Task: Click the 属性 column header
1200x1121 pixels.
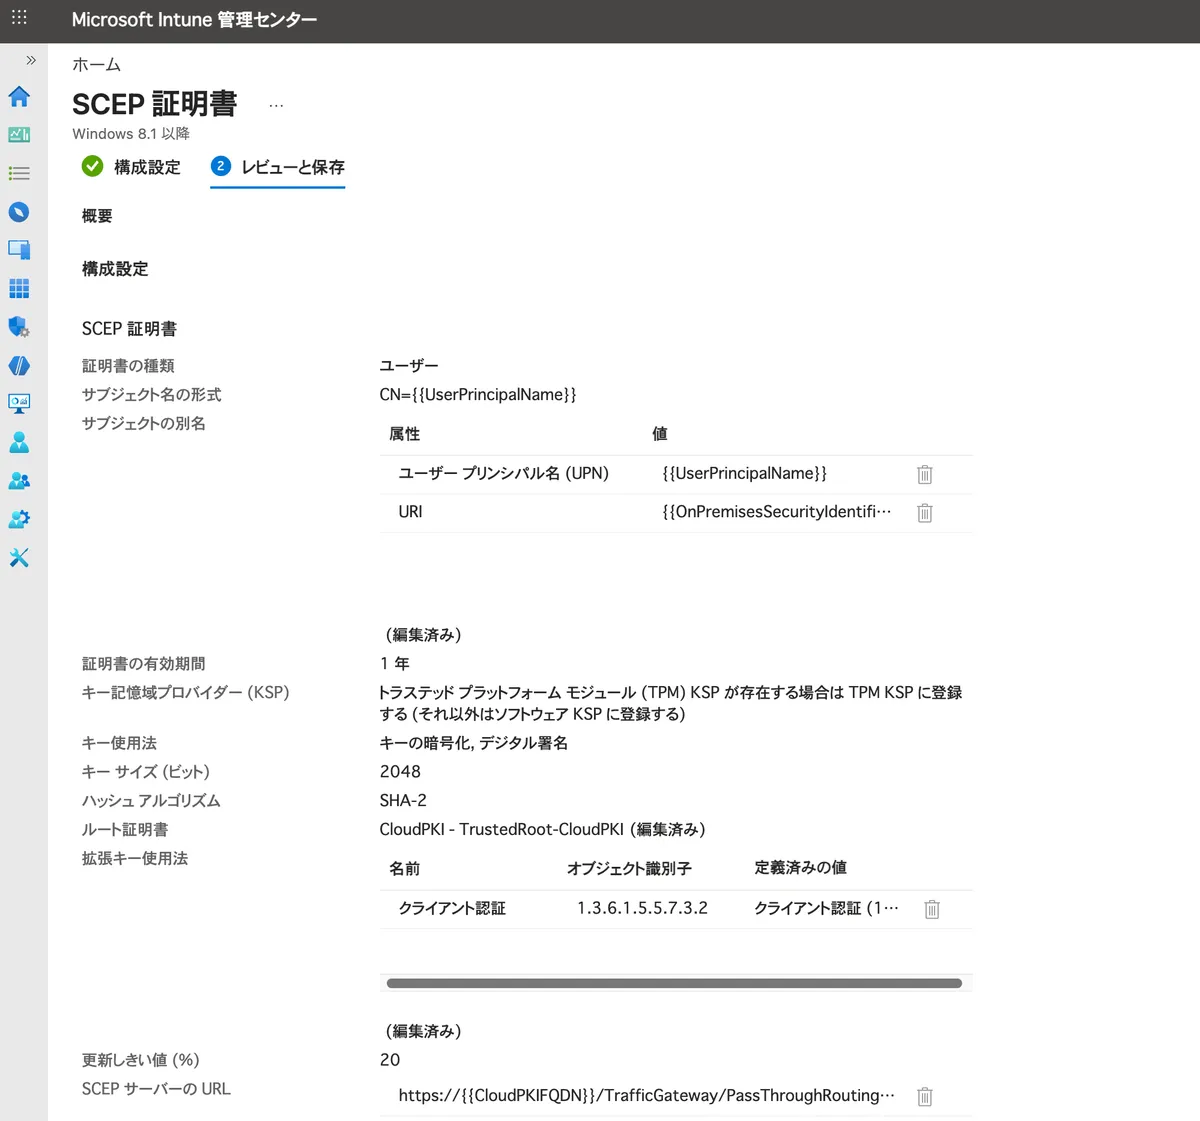Action: point(404,434)
